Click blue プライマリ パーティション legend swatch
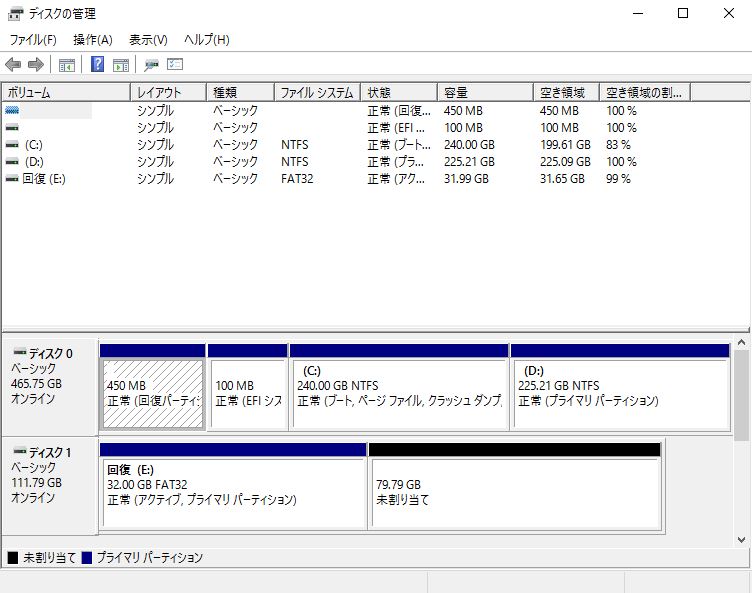The image size is (752, 593). coord(87,557)
